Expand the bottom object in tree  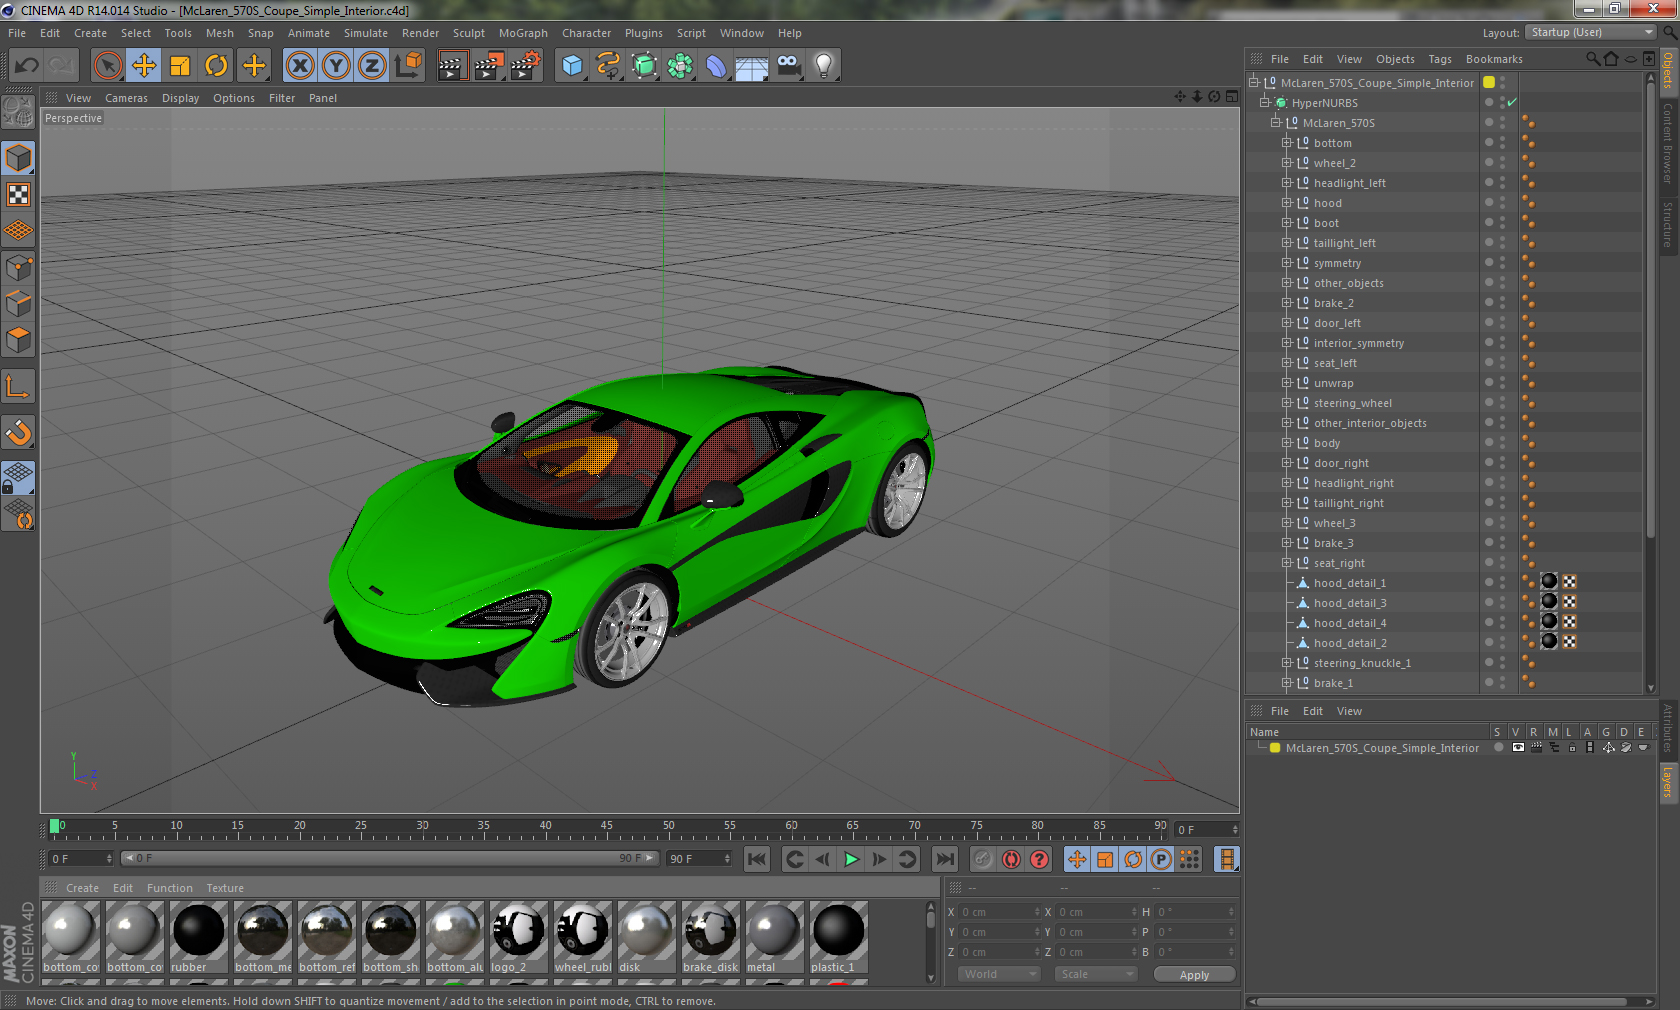(x=1287, y=143)
